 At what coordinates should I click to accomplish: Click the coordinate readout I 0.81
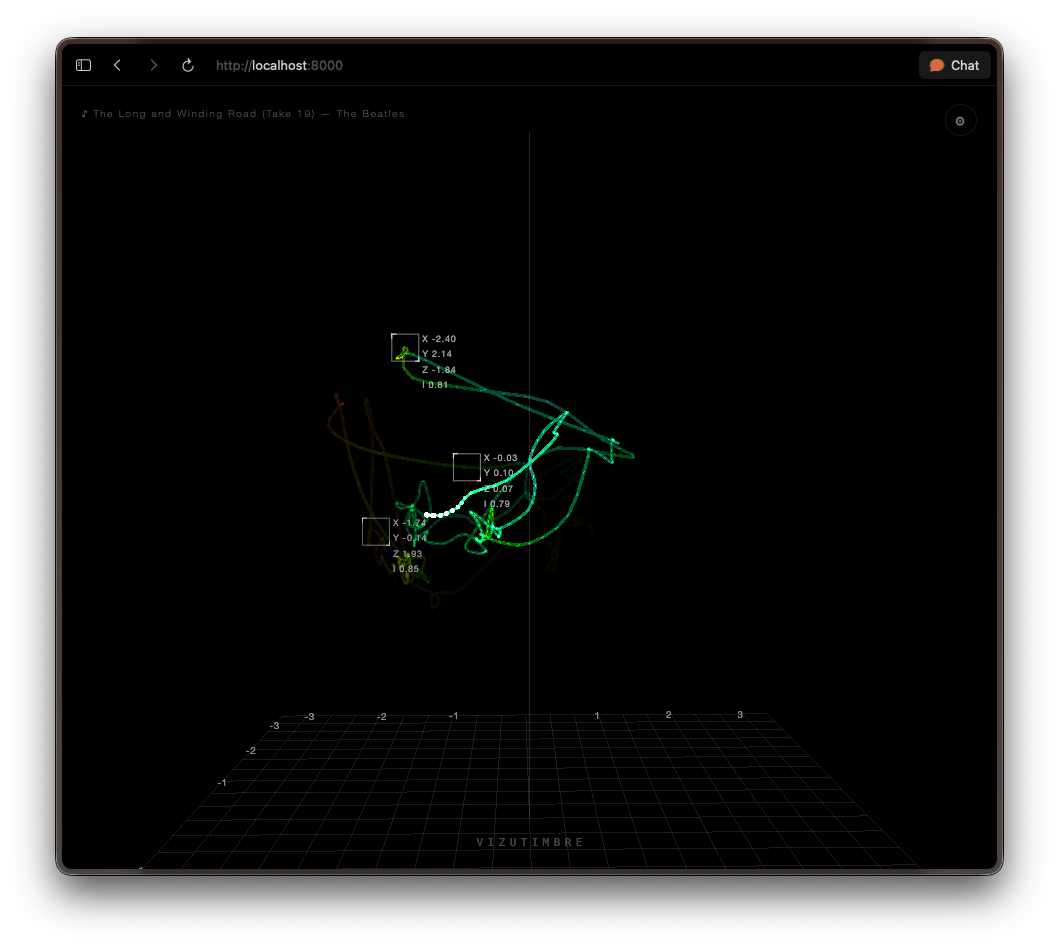click(x=435, y=385)
